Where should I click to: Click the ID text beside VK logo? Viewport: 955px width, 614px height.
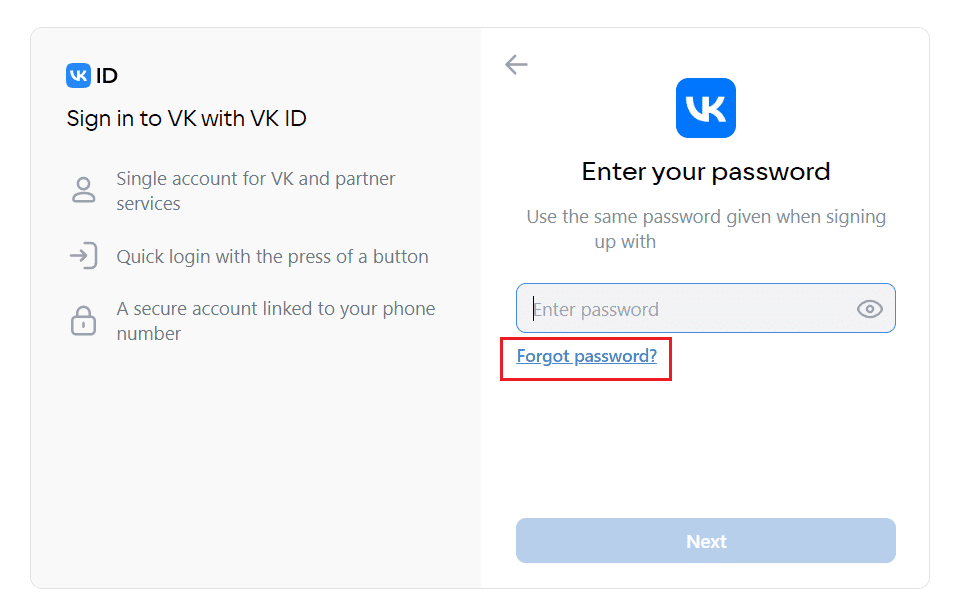[107, 76]
